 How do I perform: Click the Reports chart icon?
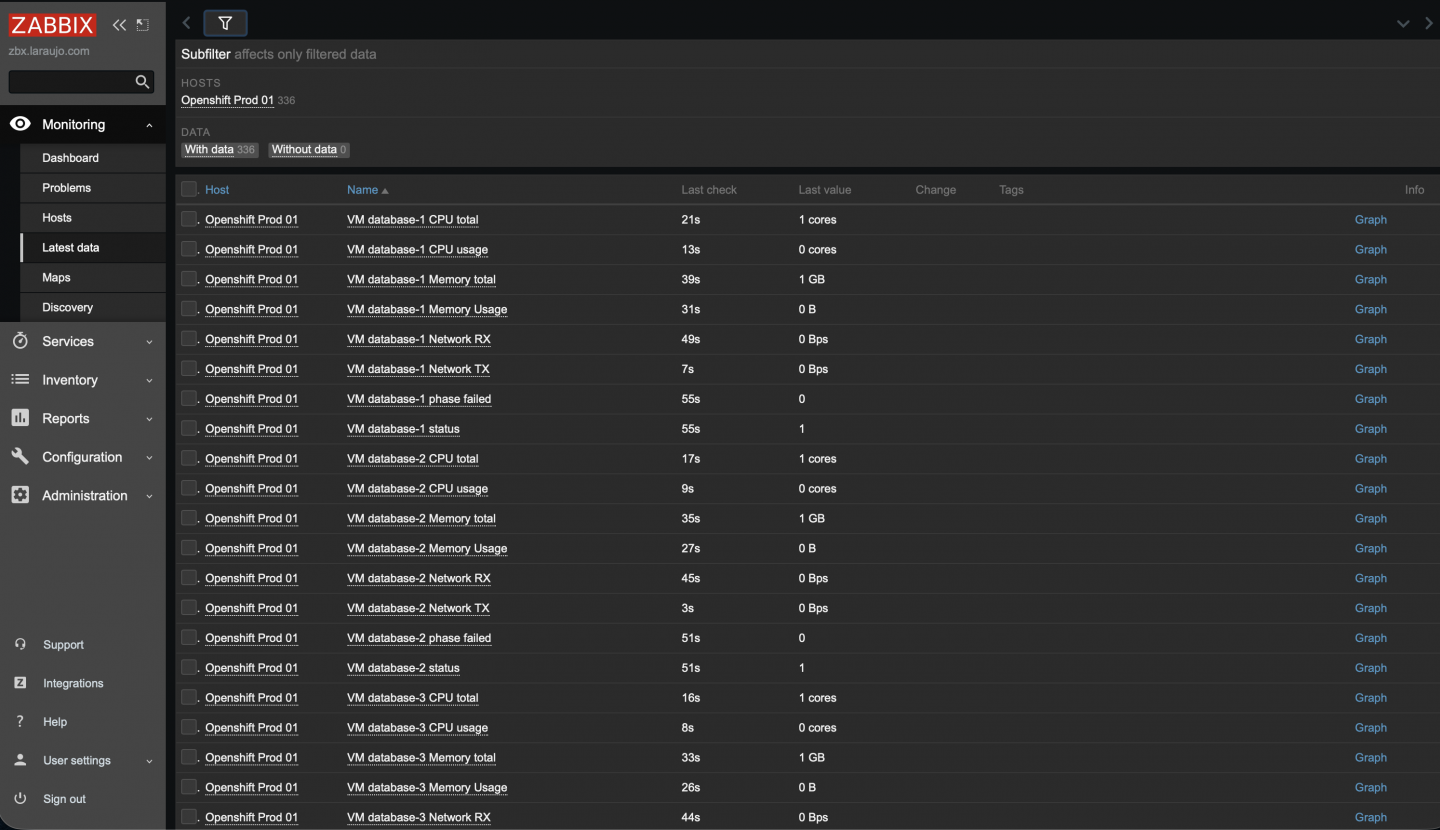[x=20, y=418]
